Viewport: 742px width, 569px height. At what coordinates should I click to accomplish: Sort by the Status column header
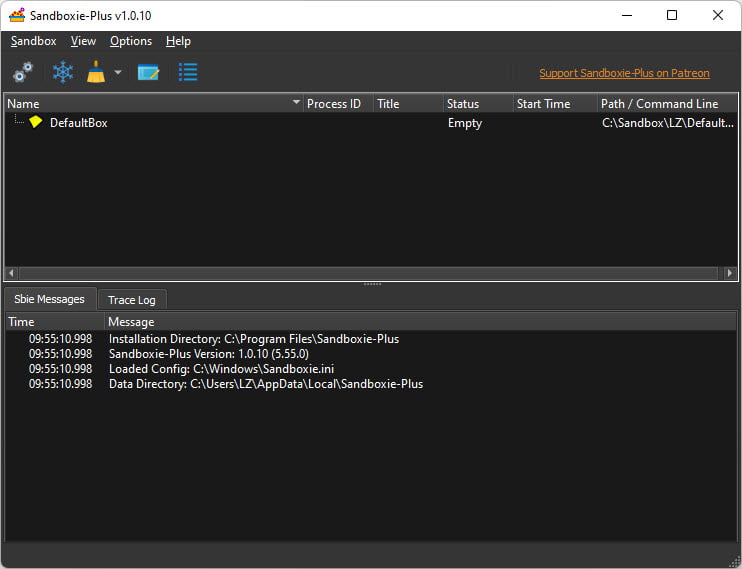(x=478, y=104)
